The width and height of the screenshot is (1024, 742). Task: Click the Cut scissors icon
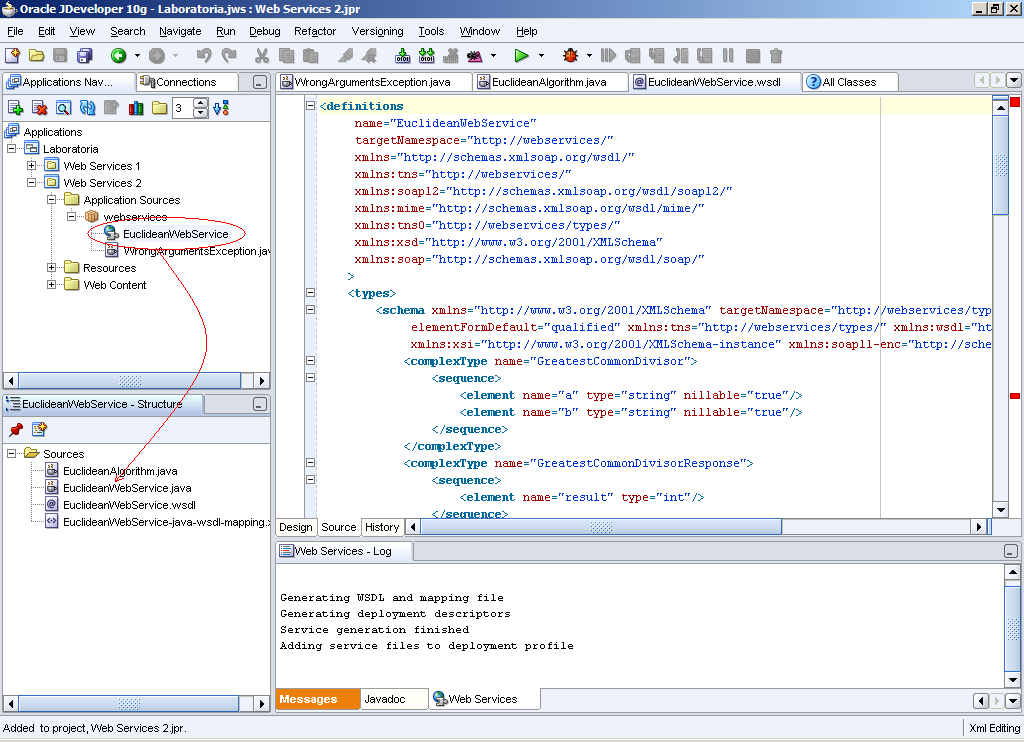[x=262, y=56]
